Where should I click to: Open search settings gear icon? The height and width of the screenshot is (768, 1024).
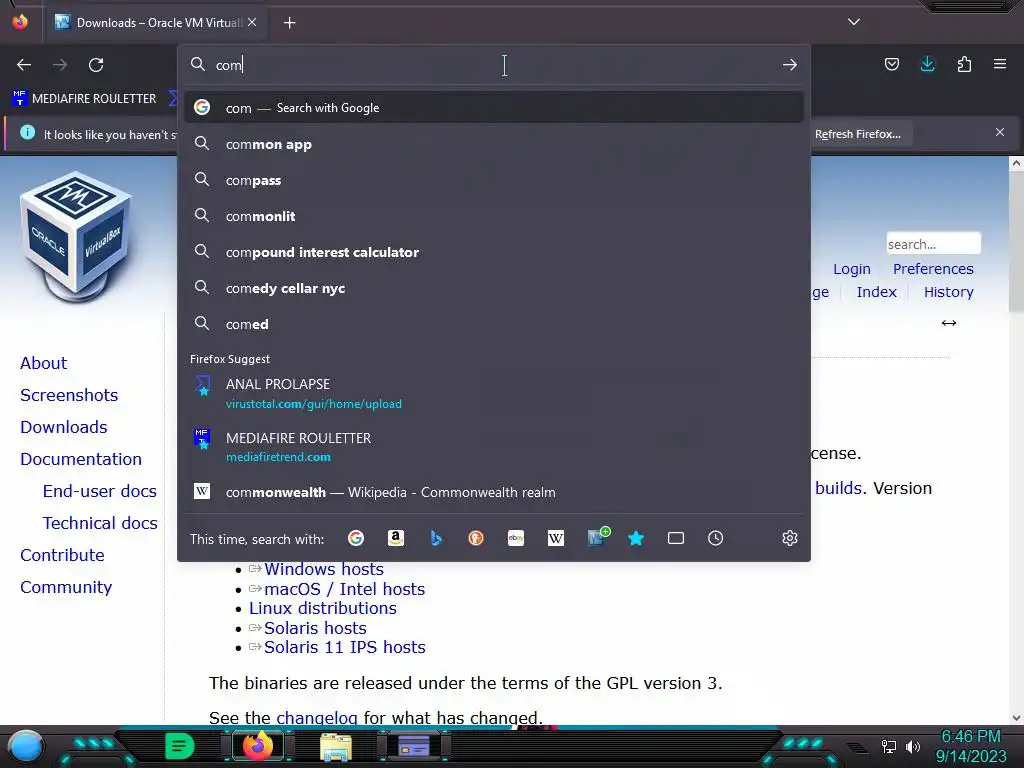790,538
